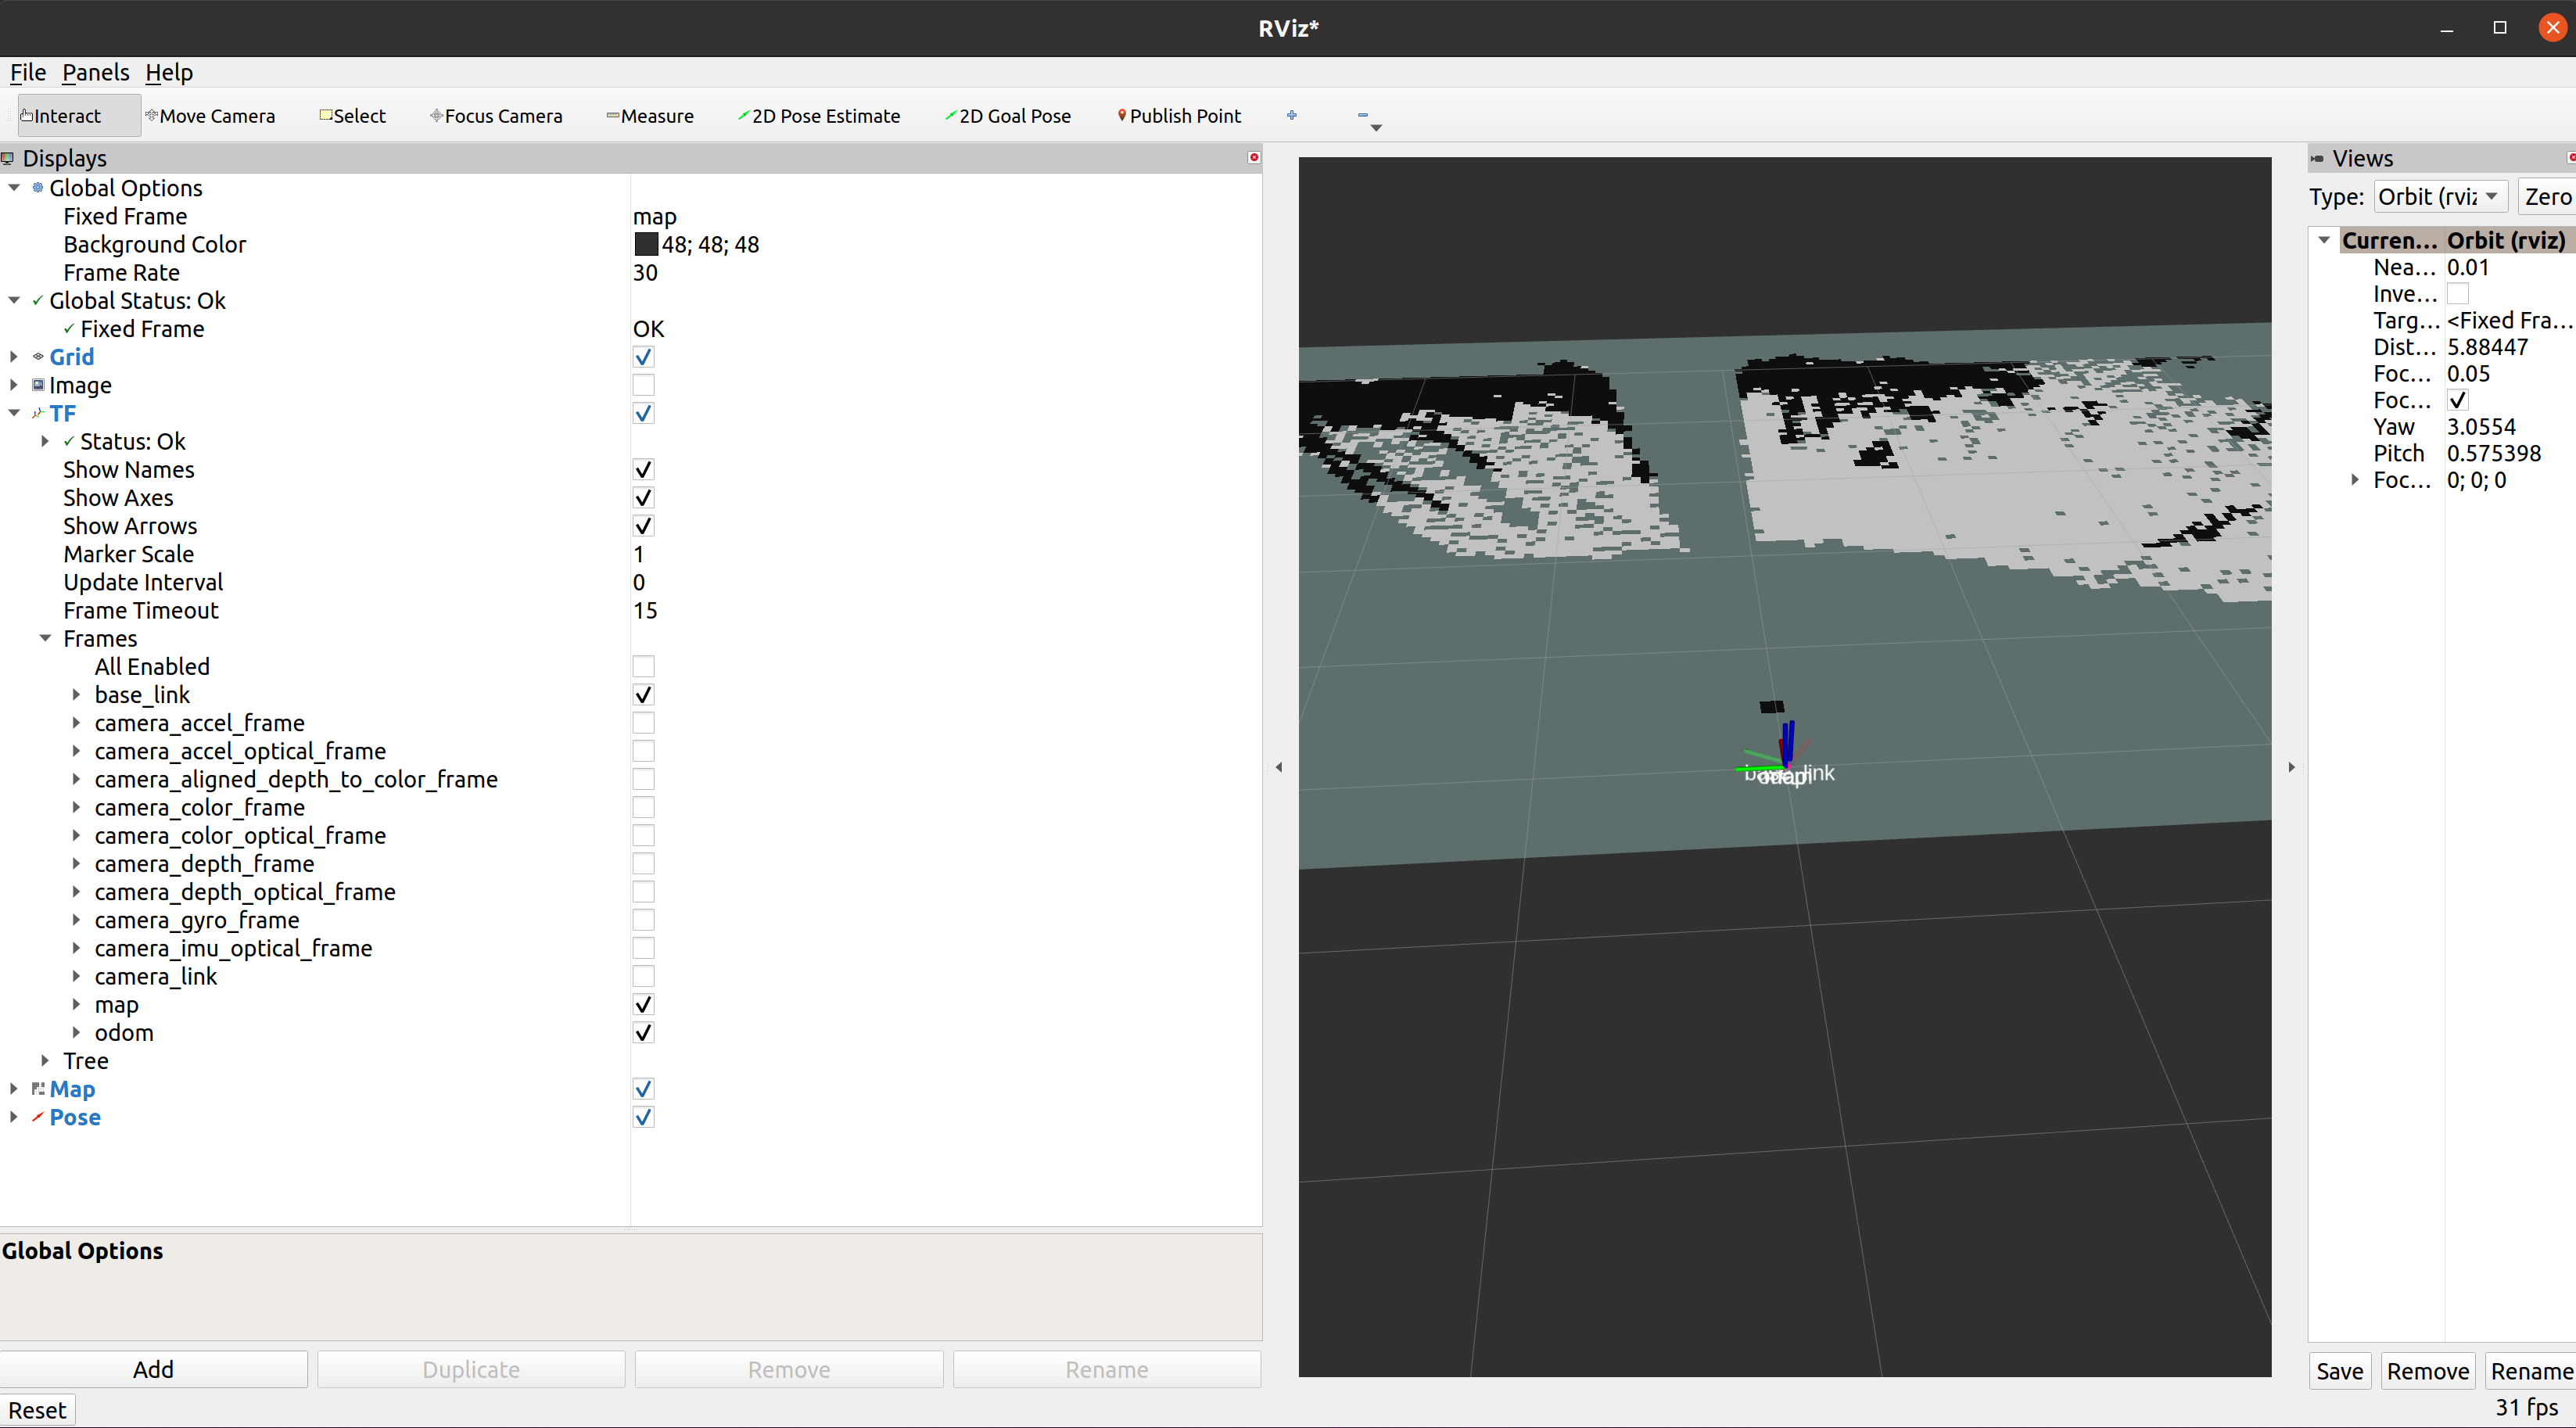This screenshot has height=1428, width=2576.
Task: Enable the camera_link frame checkbox
Action: pos(643,976)
